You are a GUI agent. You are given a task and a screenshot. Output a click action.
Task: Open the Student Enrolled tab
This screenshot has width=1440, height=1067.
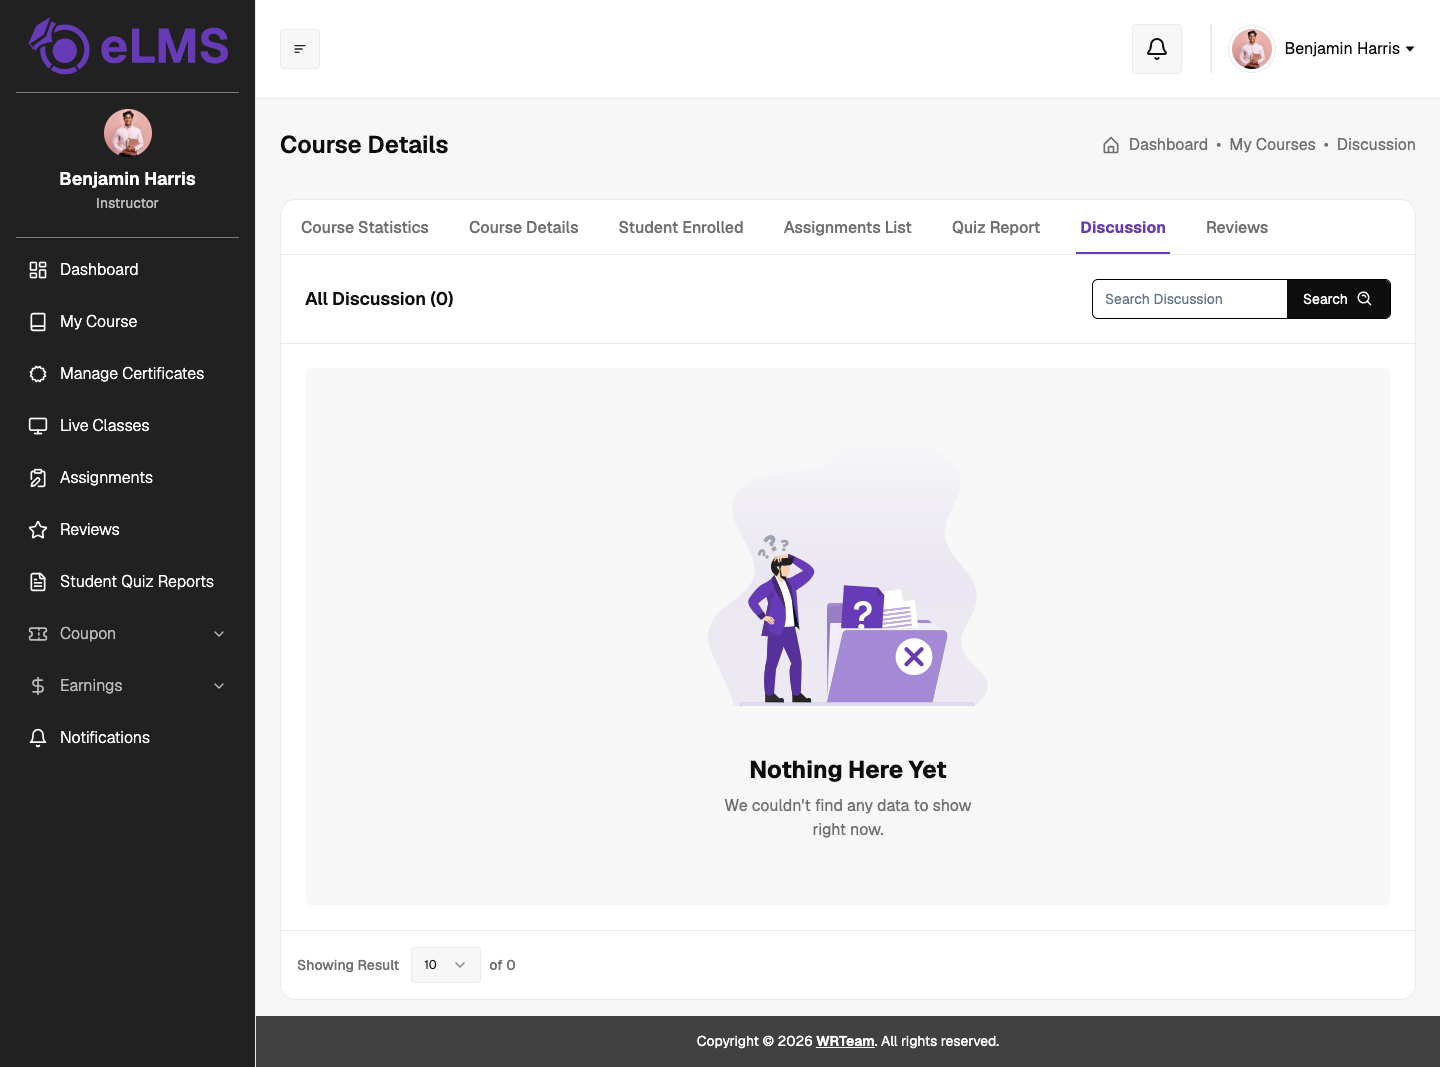point(681,228)
